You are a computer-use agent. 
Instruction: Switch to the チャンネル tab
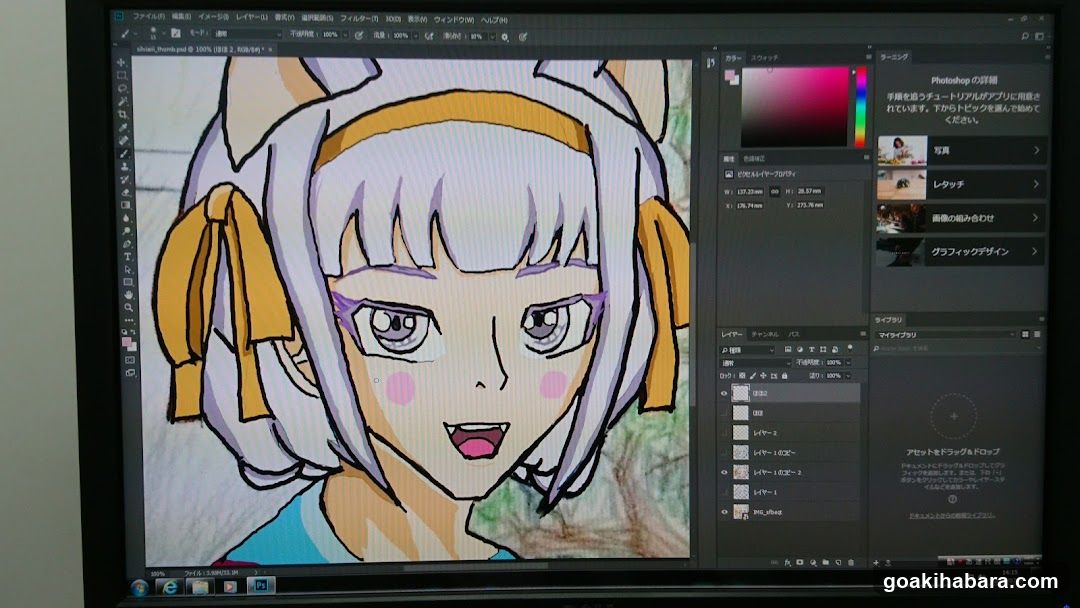[x=765, y=335]
